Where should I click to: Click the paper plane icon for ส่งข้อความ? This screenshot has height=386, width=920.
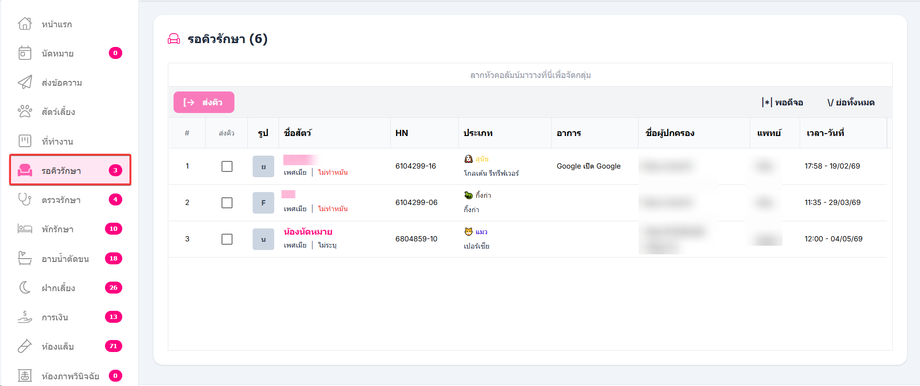pos(25,83)
